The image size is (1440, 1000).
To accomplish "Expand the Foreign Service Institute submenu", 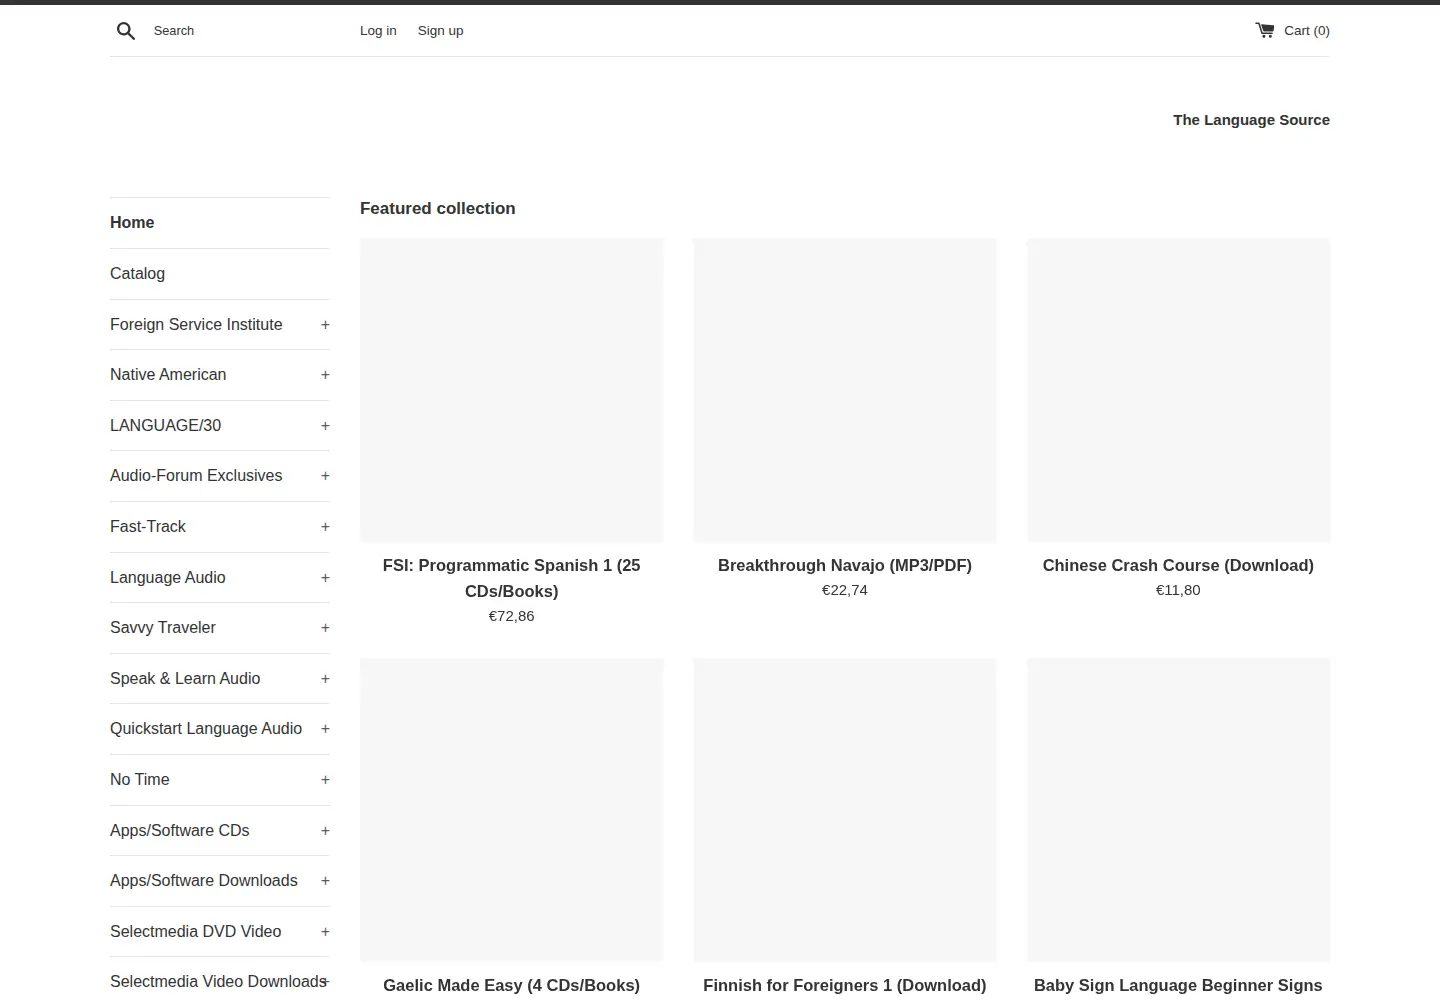I will click(325, 325).
